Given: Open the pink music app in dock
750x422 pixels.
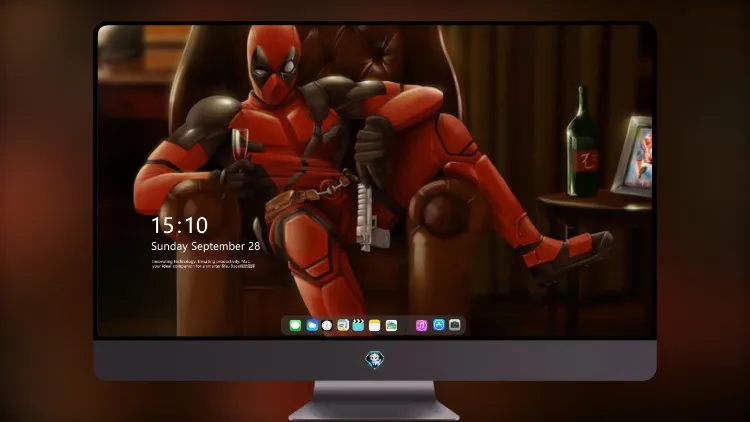Looking at the screenshot, I should click(421, 325).
